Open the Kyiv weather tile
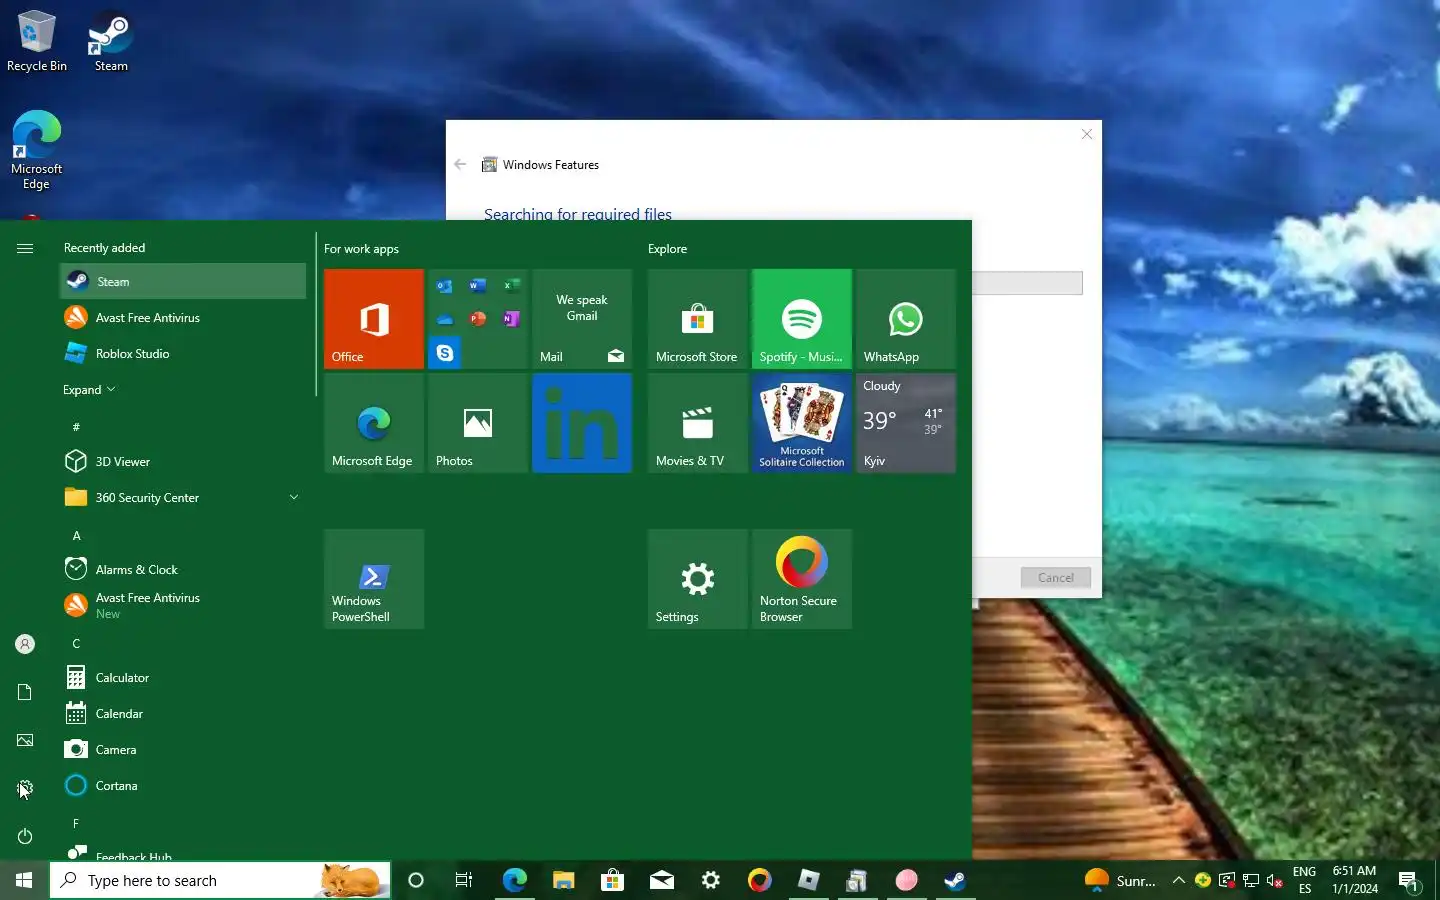Viewport: 1440px width, 900px height. click(x=906, y=423)
